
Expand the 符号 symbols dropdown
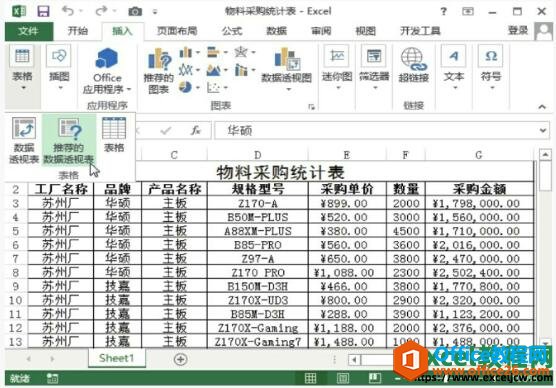tap(491, 68)
